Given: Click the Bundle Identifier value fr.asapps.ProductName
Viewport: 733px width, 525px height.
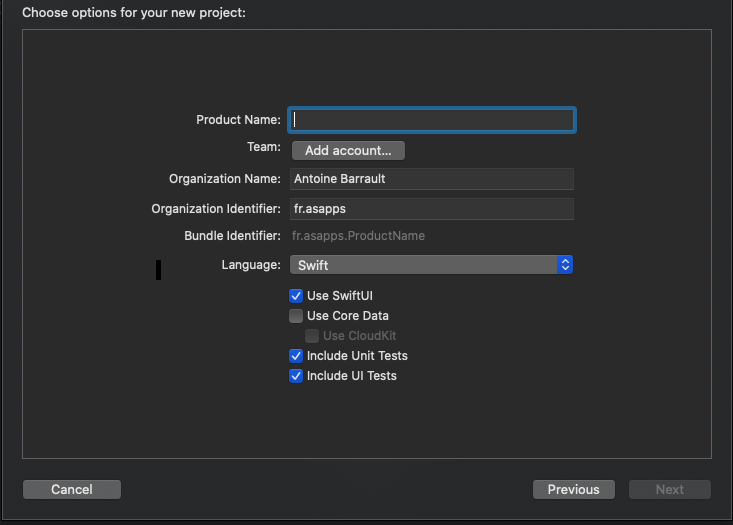Looking at the screenshot, I should click(x=358, y=236).
